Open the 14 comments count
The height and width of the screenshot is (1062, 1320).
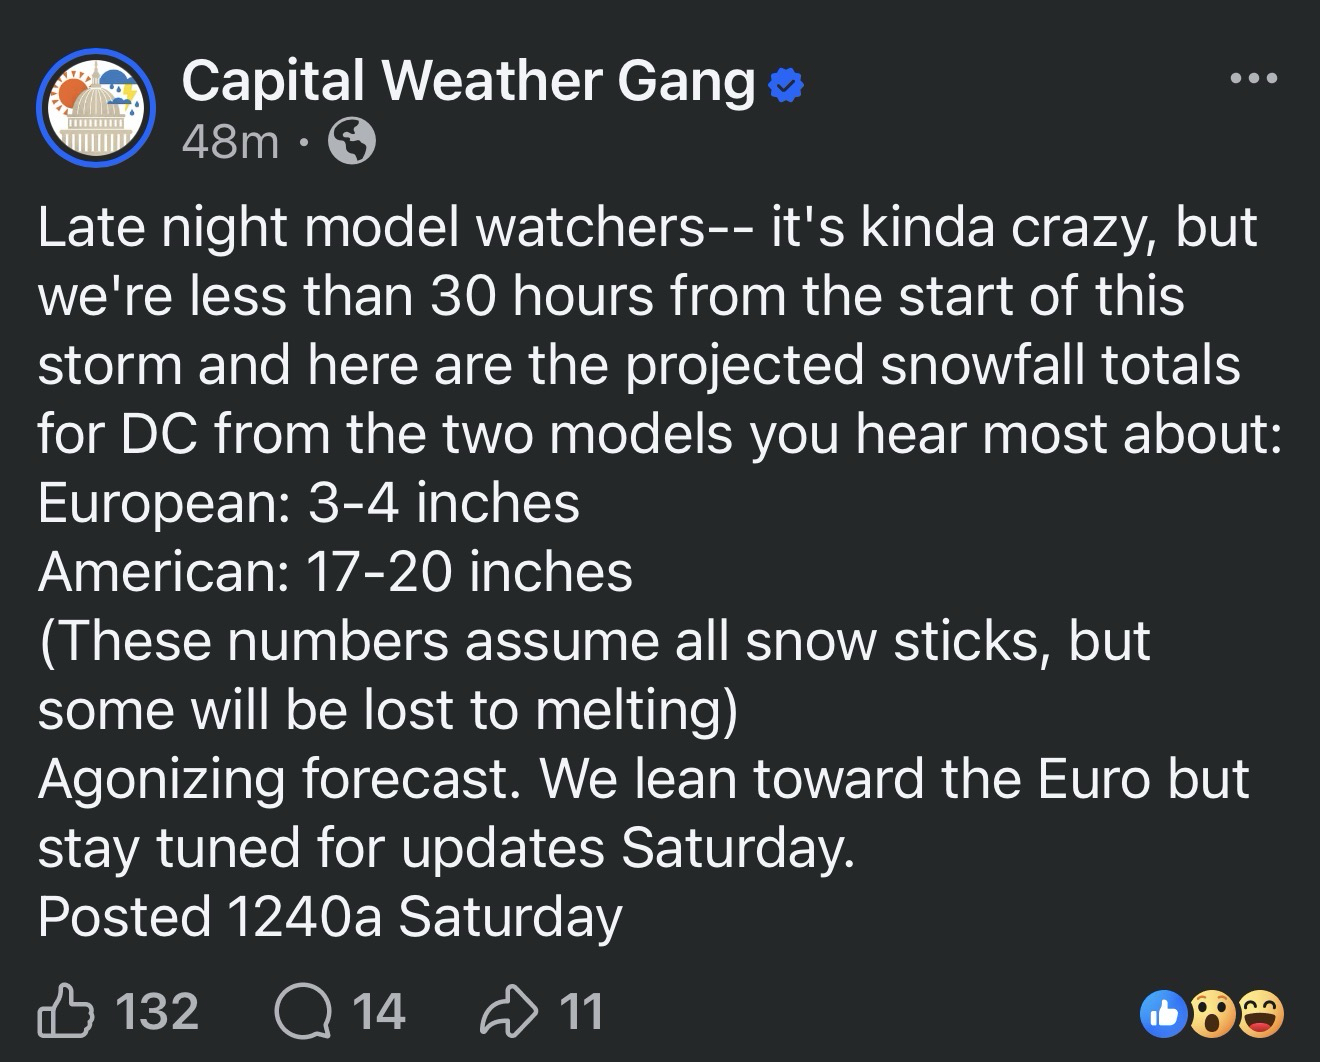point(380,1010)
